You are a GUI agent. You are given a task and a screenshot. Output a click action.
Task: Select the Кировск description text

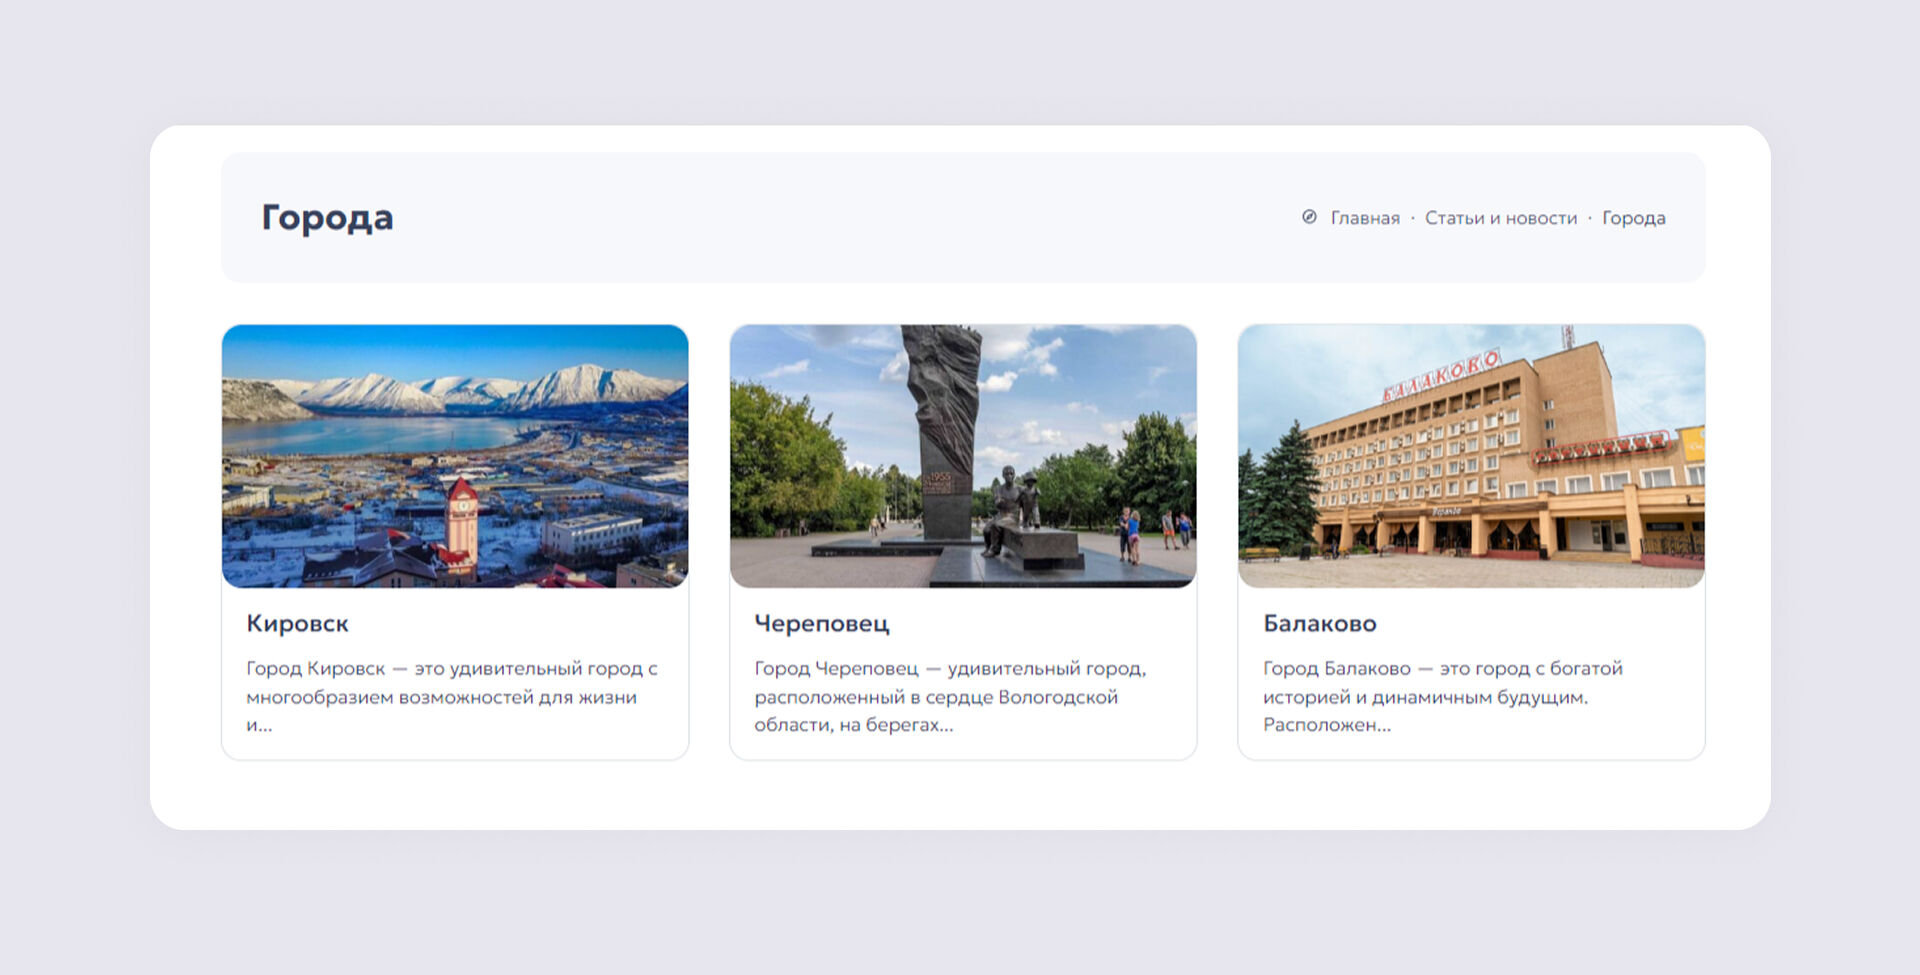(451, 696)
